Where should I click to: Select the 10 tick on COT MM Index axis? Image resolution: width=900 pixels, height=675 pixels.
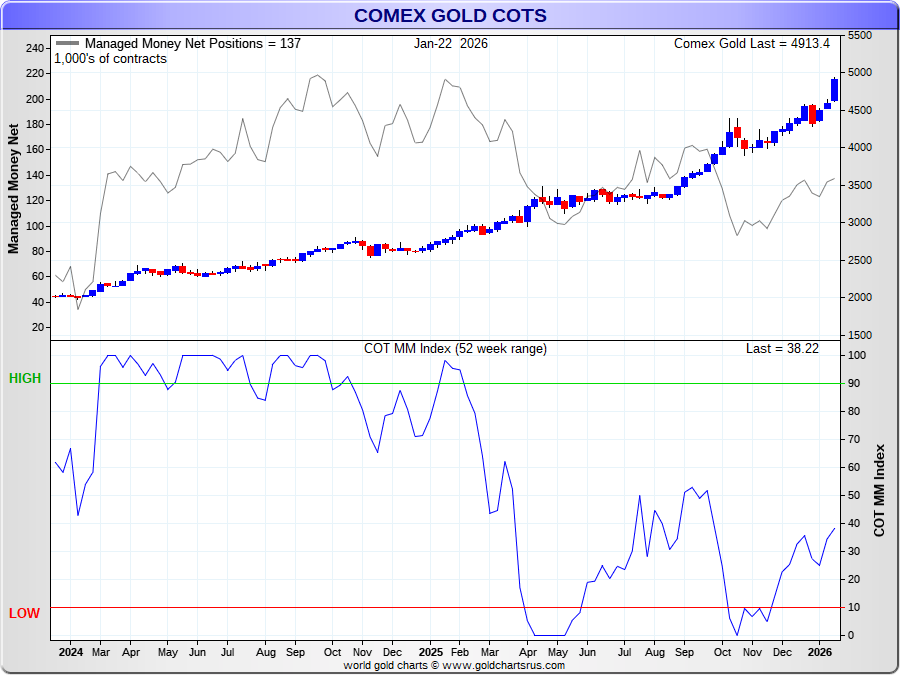pos(854,607)
